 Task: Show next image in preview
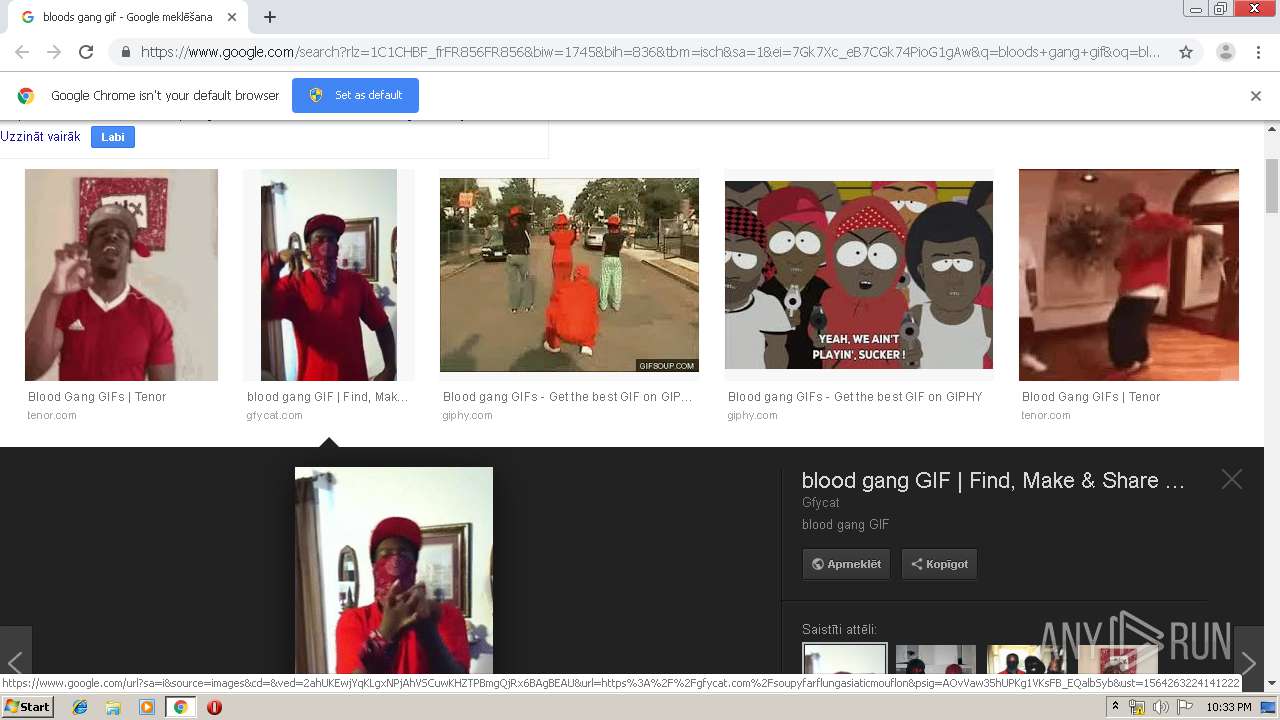1249,660
